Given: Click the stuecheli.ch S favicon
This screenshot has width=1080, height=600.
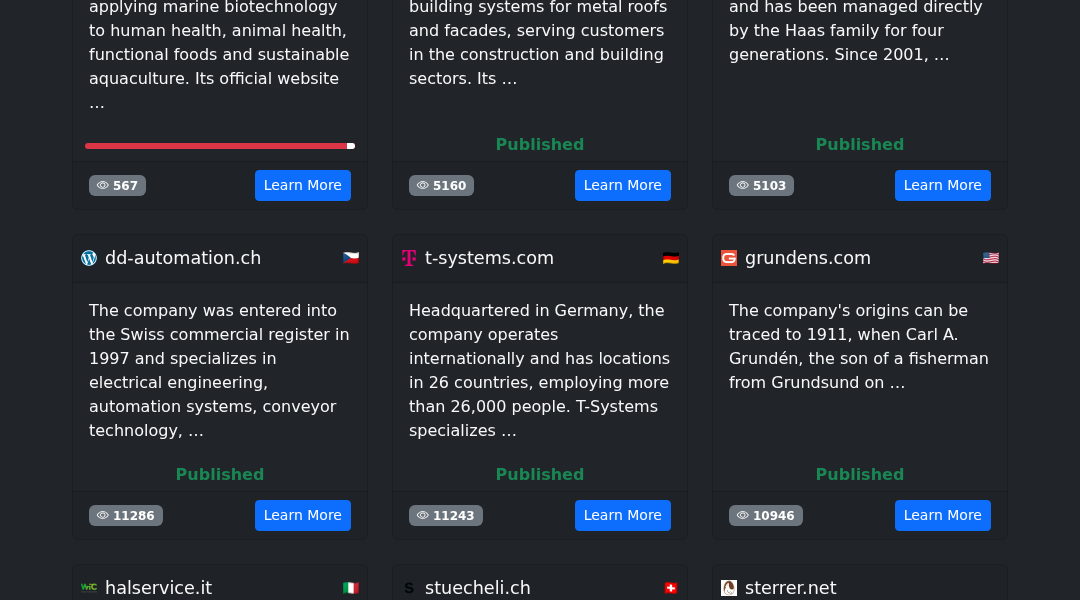Looking at the screenshot, I should (x=409, y=588).
